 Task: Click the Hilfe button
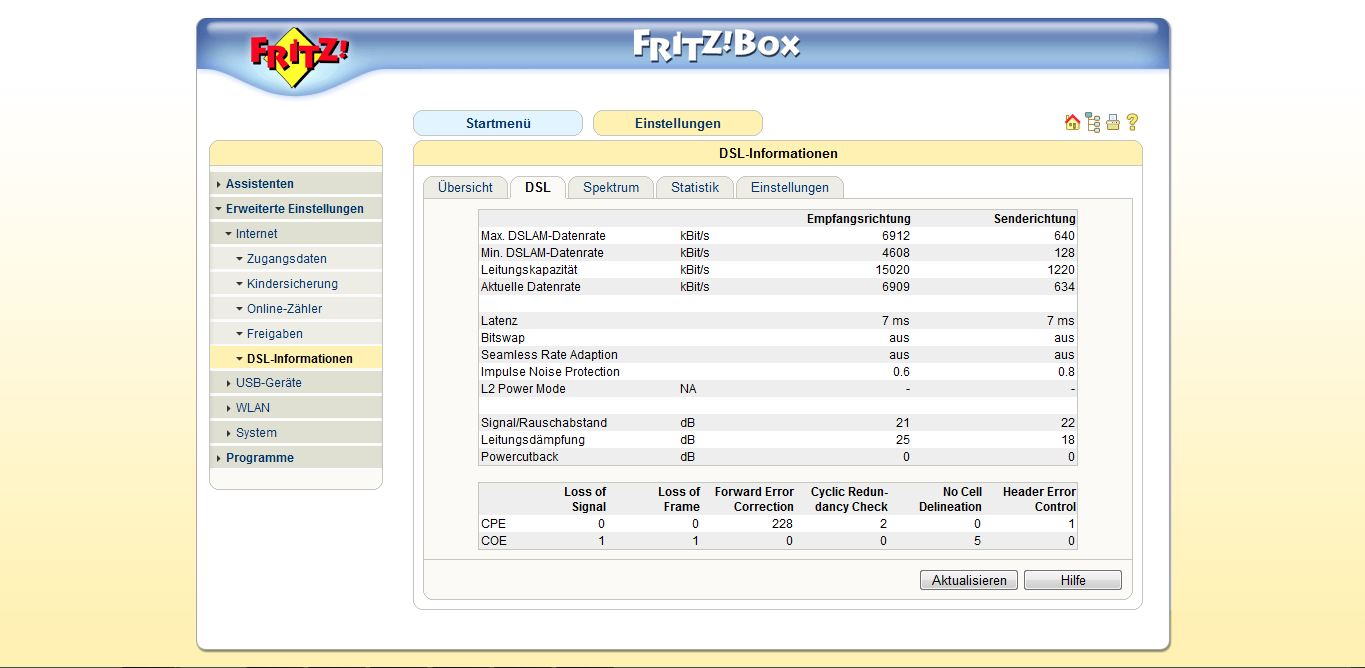pos(1073,580)
